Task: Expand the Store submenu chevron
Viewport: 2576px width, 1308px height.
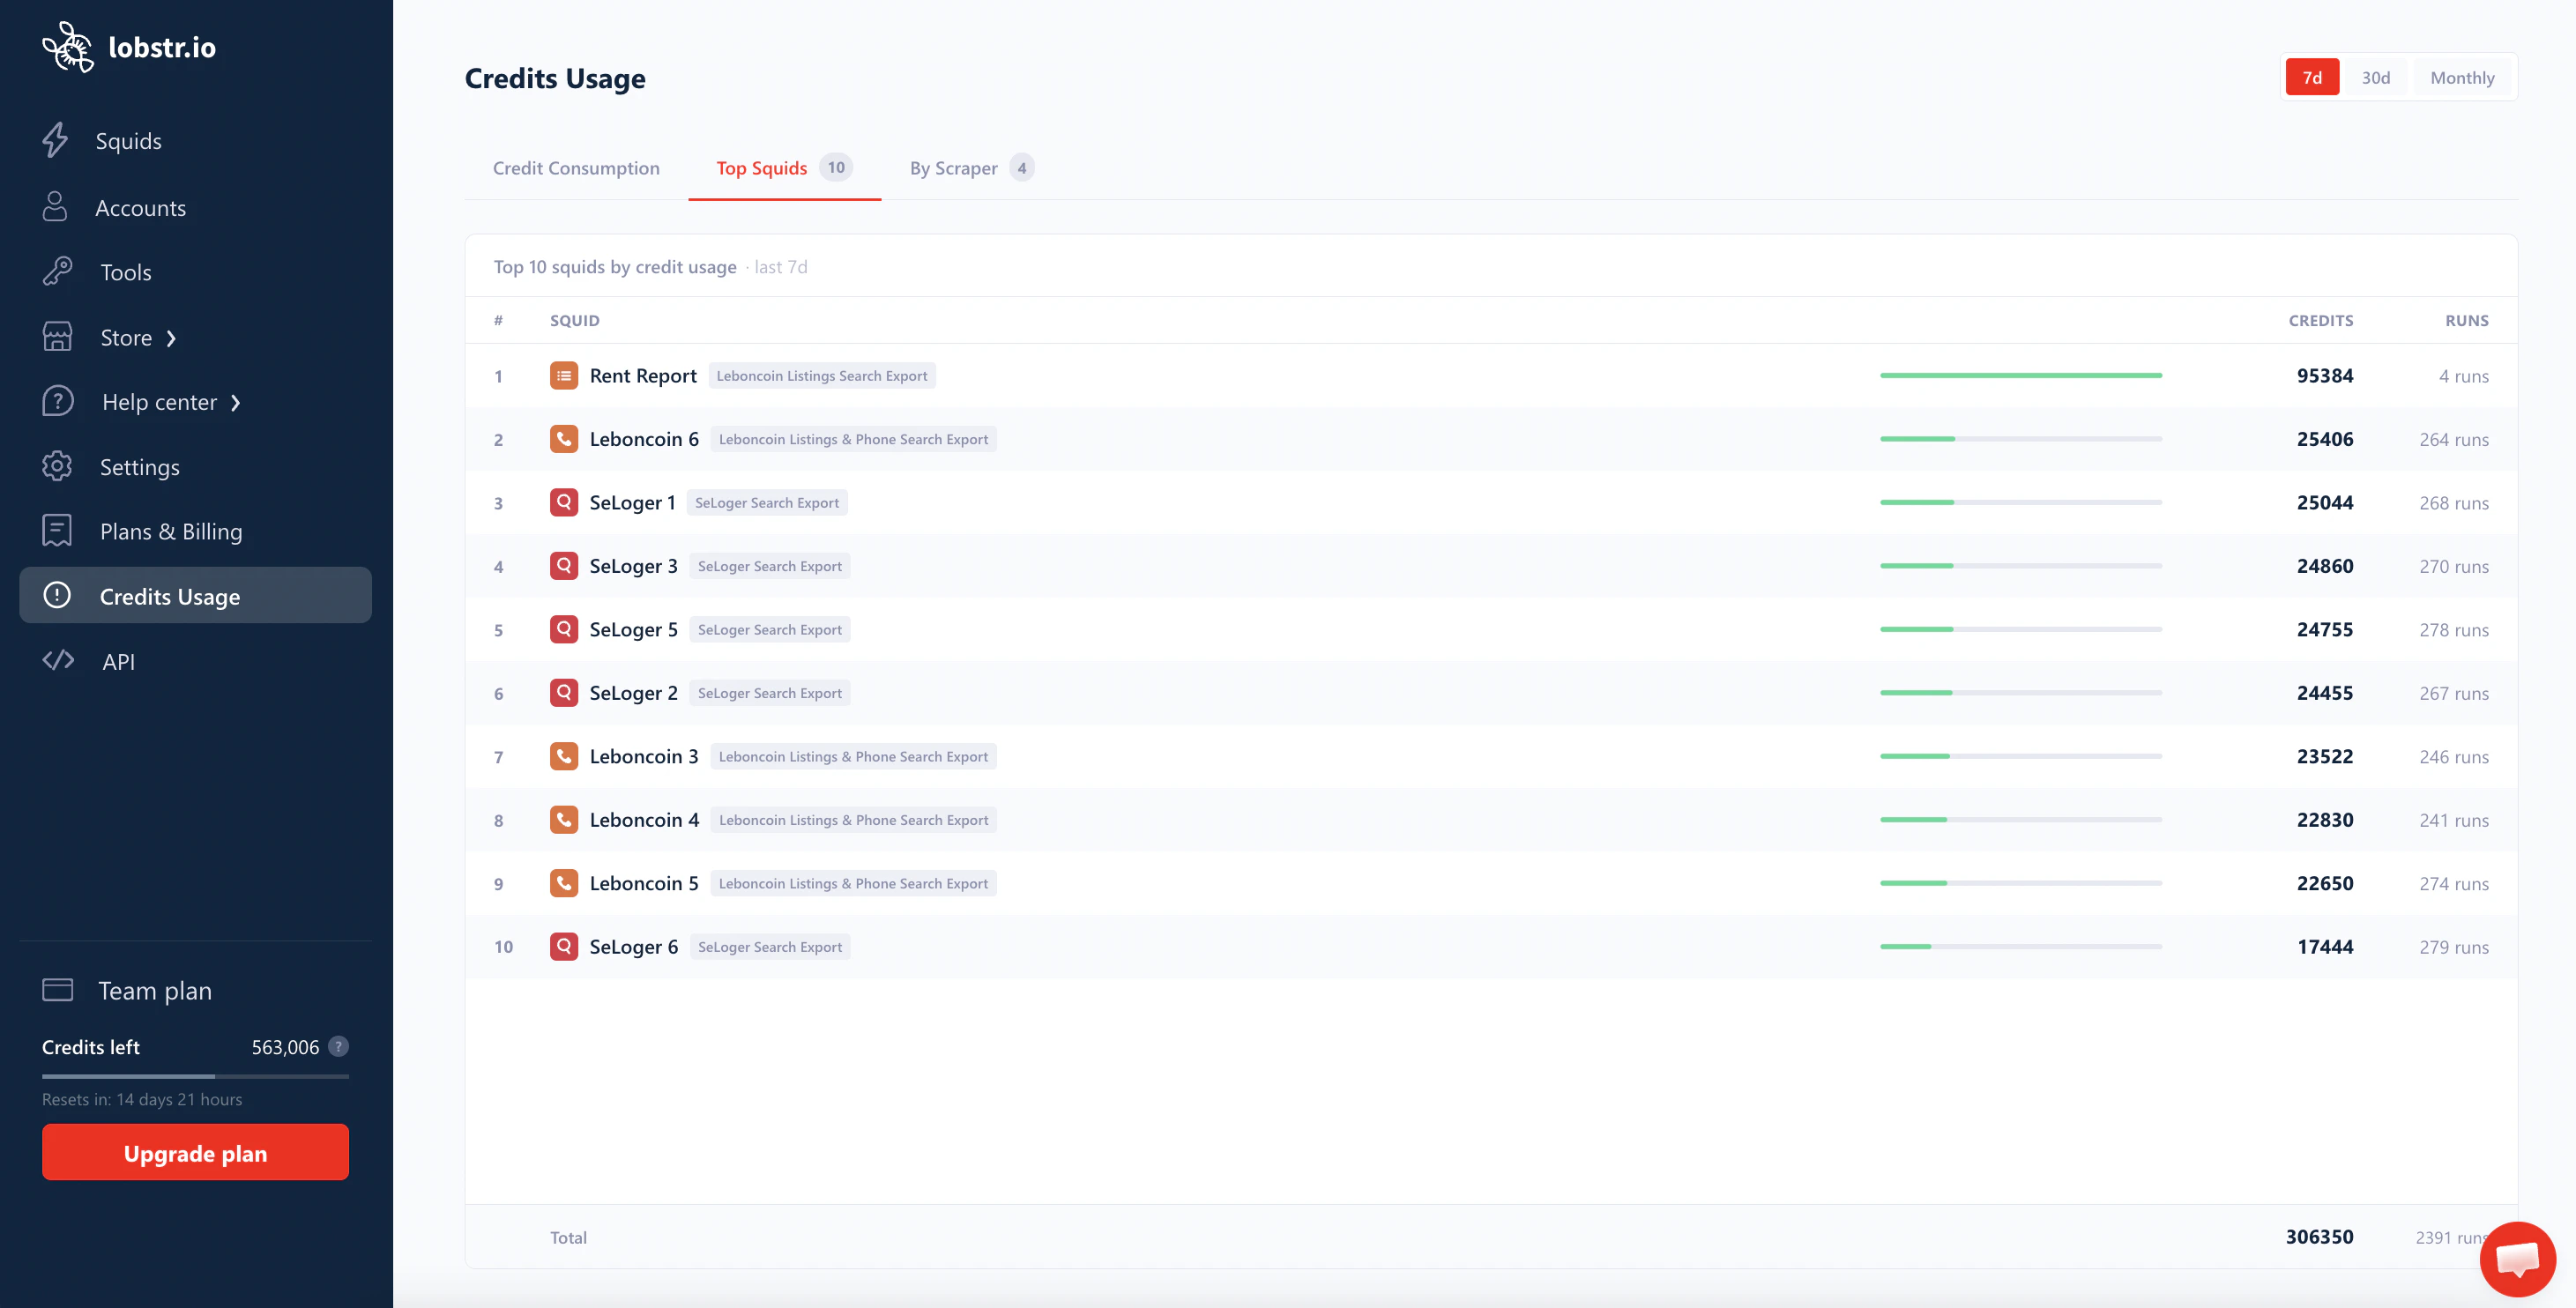Action: [171, 338]
